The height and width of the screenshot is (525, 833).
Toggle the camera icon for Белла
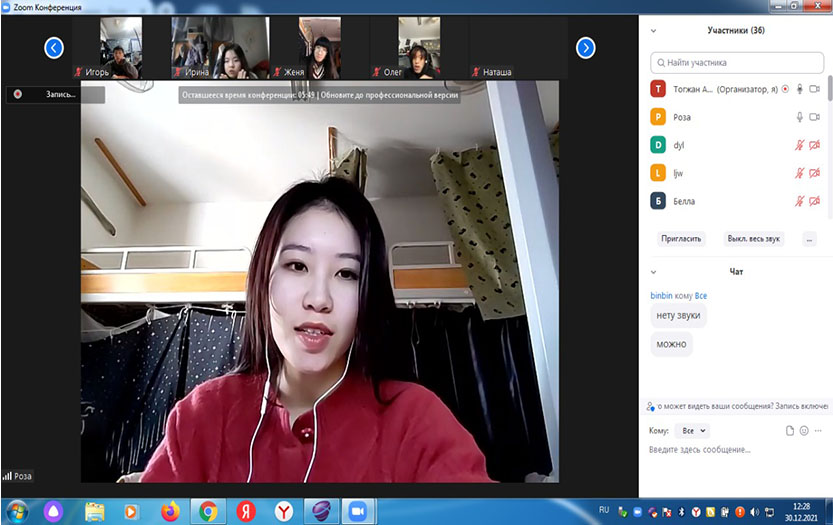[814, 201]
